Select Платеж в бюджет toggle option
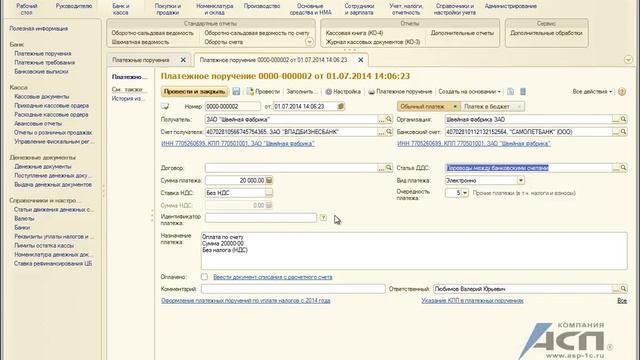Viewport: 640px width, 360px height. pos(492,107)
